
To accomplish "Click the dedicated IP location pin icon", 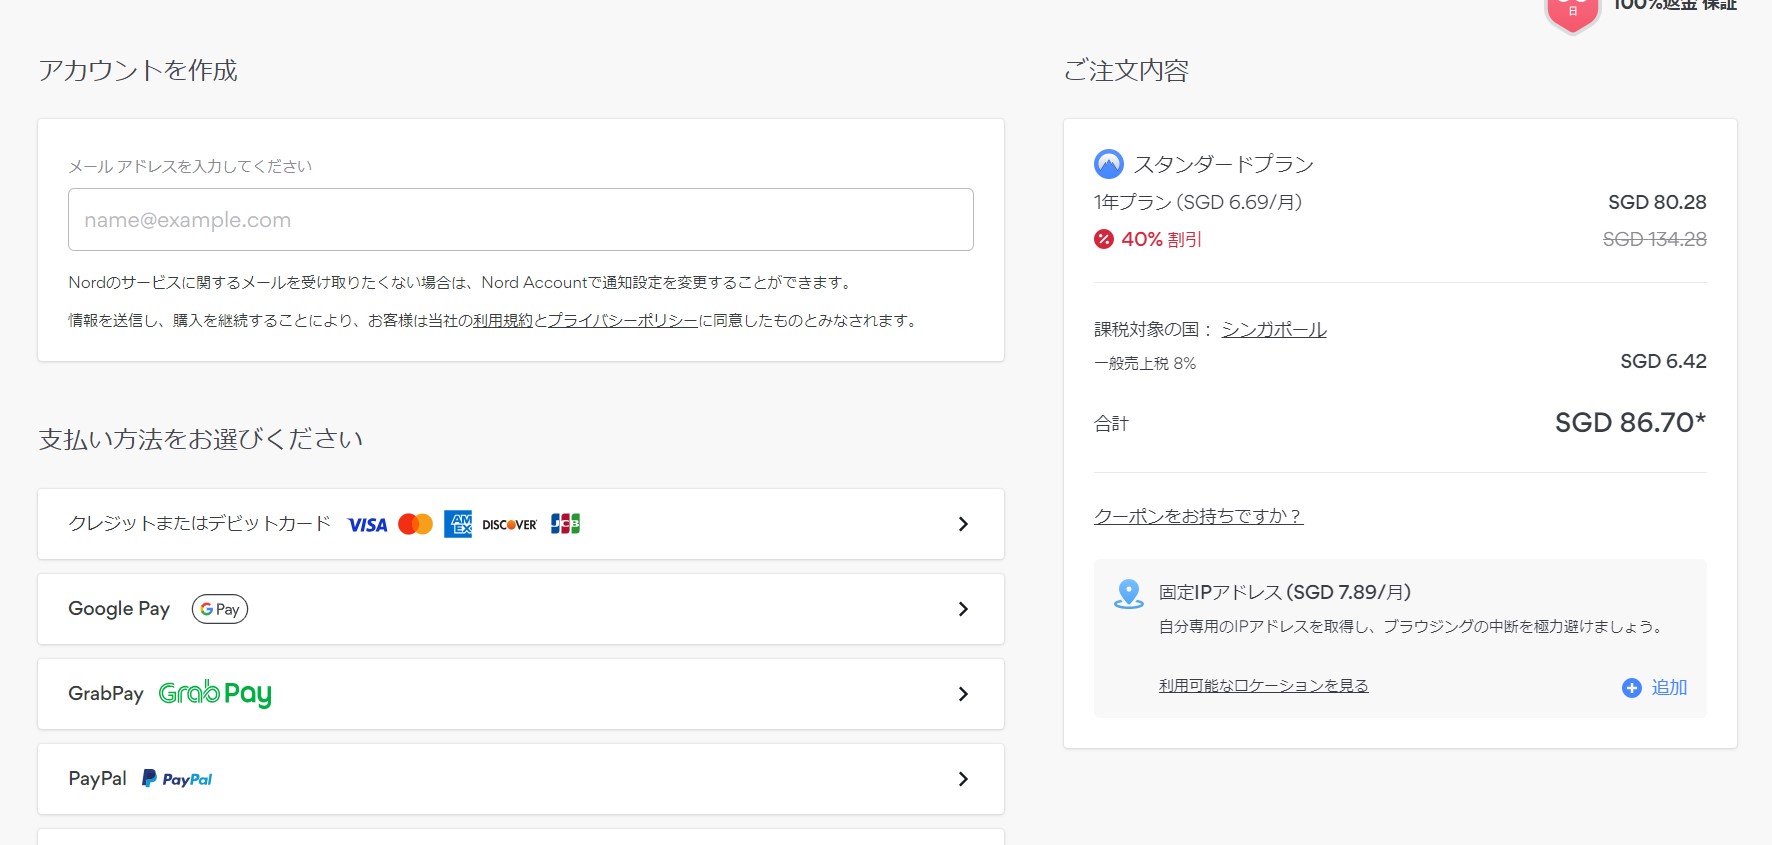I will (1128, 594).
